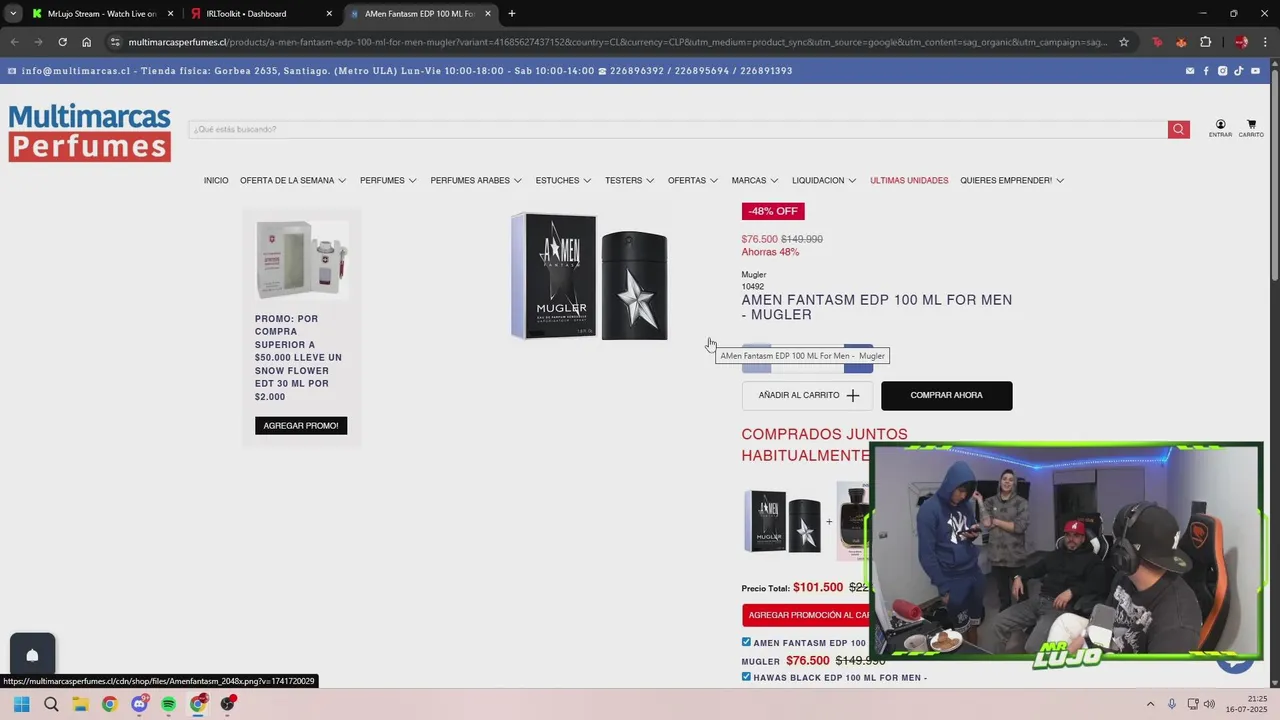Open Discord from the taskbar

[139, 704]
